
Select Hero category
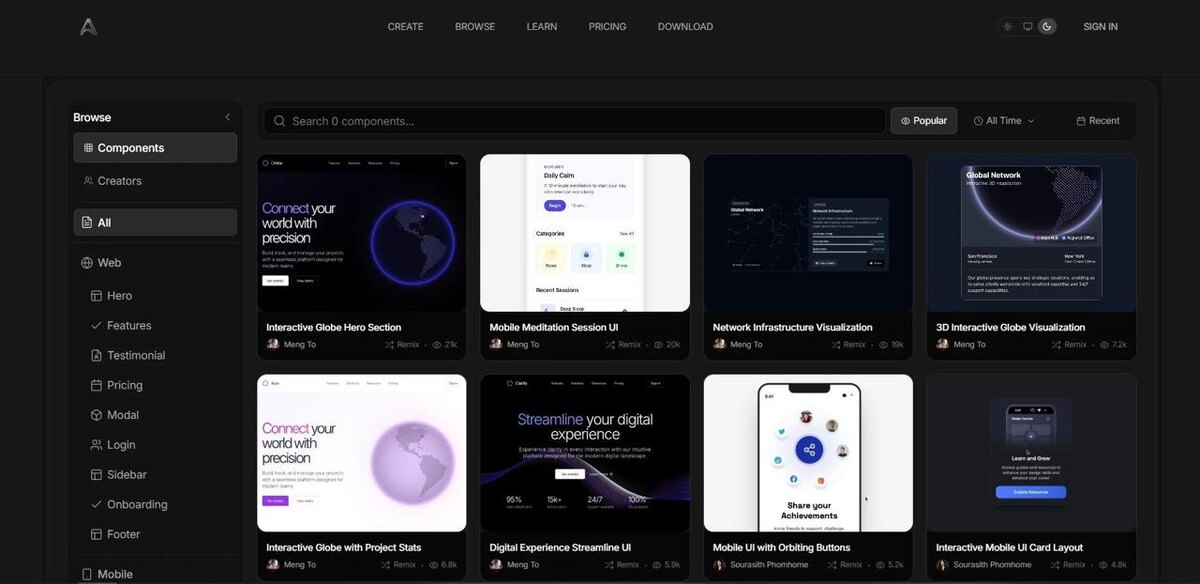click(119, 296)
